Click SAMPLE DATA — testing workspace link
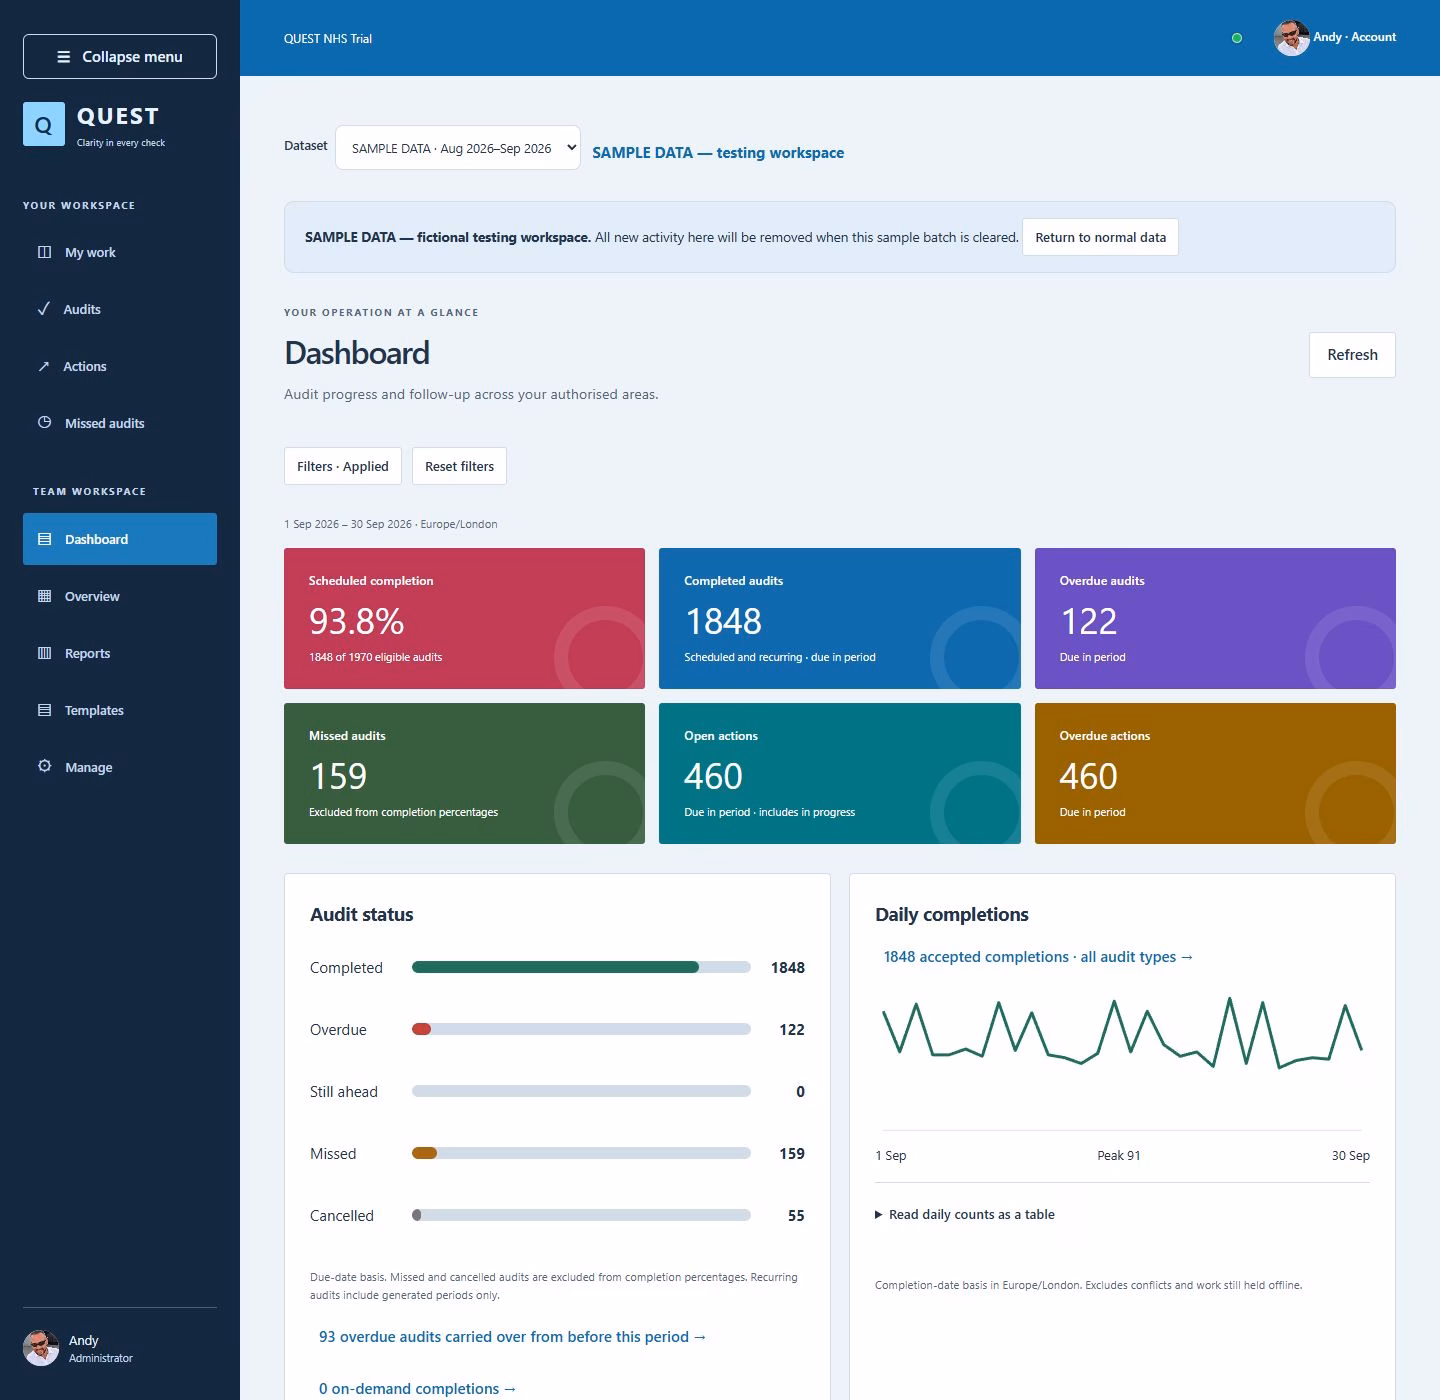1440x1400 pixels. 718,153
